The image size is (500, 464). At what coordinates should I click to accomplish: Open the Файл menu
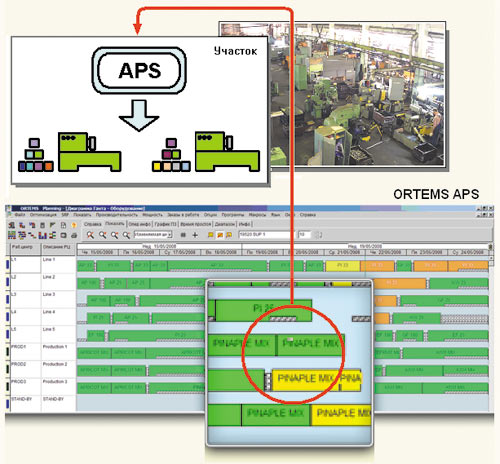(20, 215)
